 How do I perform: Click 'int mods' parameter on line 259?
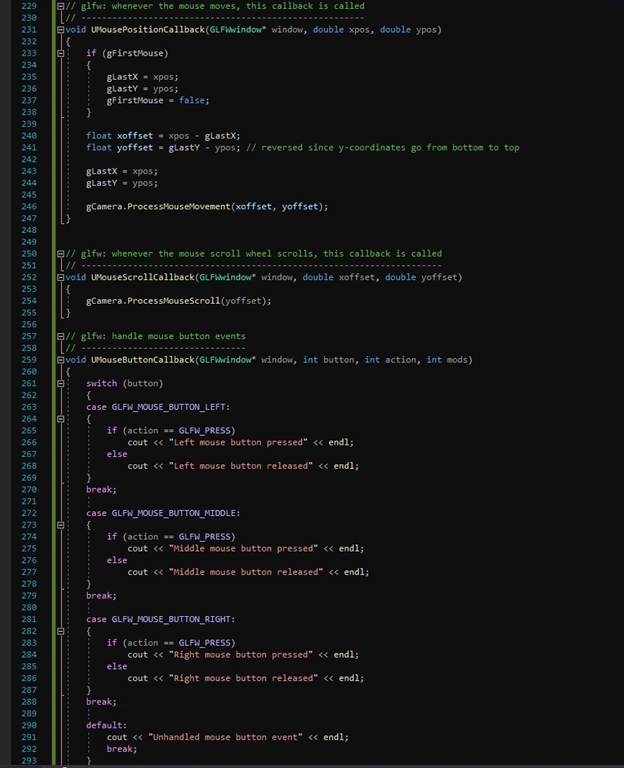click(447, 360)
